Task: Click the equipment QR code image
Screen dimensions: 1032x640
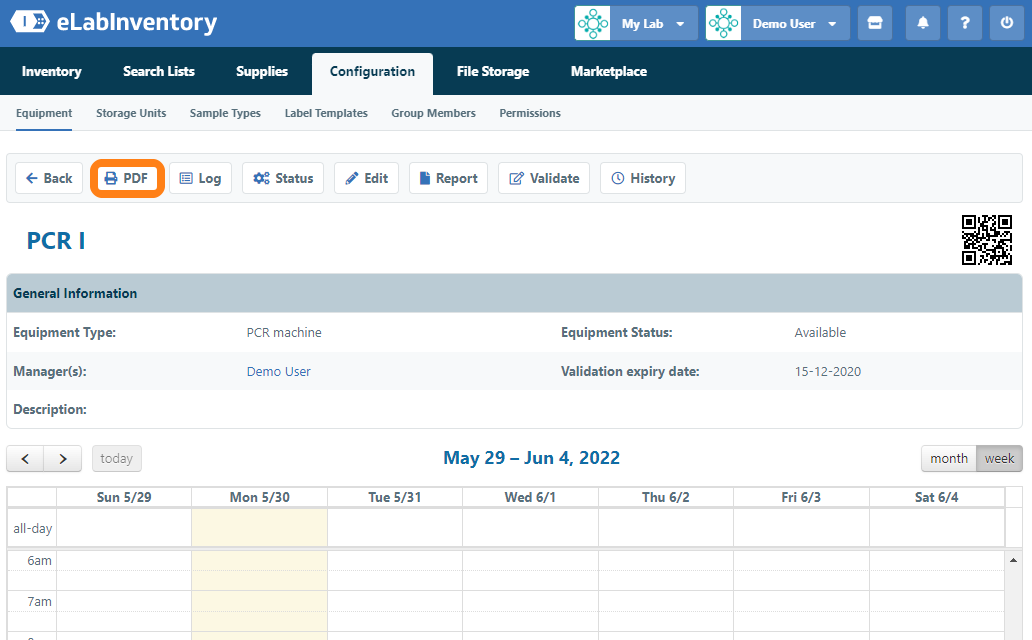Action: coord(986,240)
